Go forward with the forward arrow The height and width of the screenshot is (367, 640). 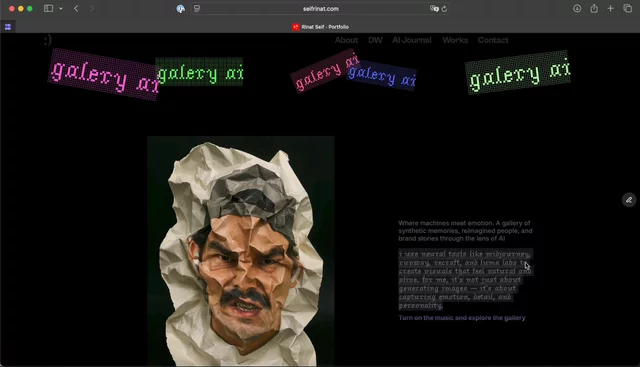91,9
